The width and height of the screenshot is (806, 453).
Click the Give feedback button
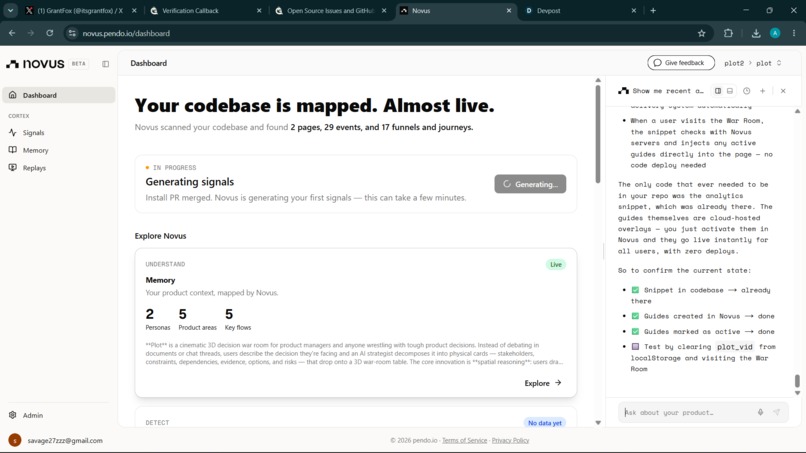[681, 63]
